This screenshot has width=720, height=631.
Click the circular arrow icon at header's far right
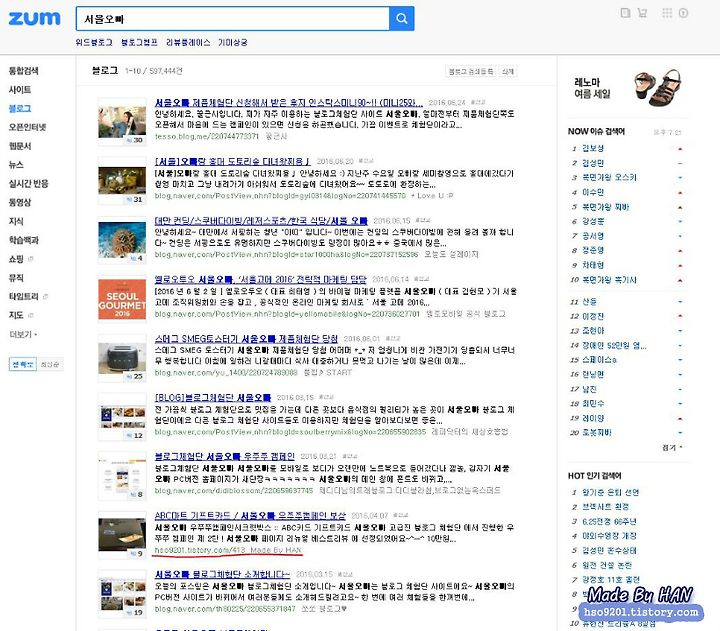[683, 13]
